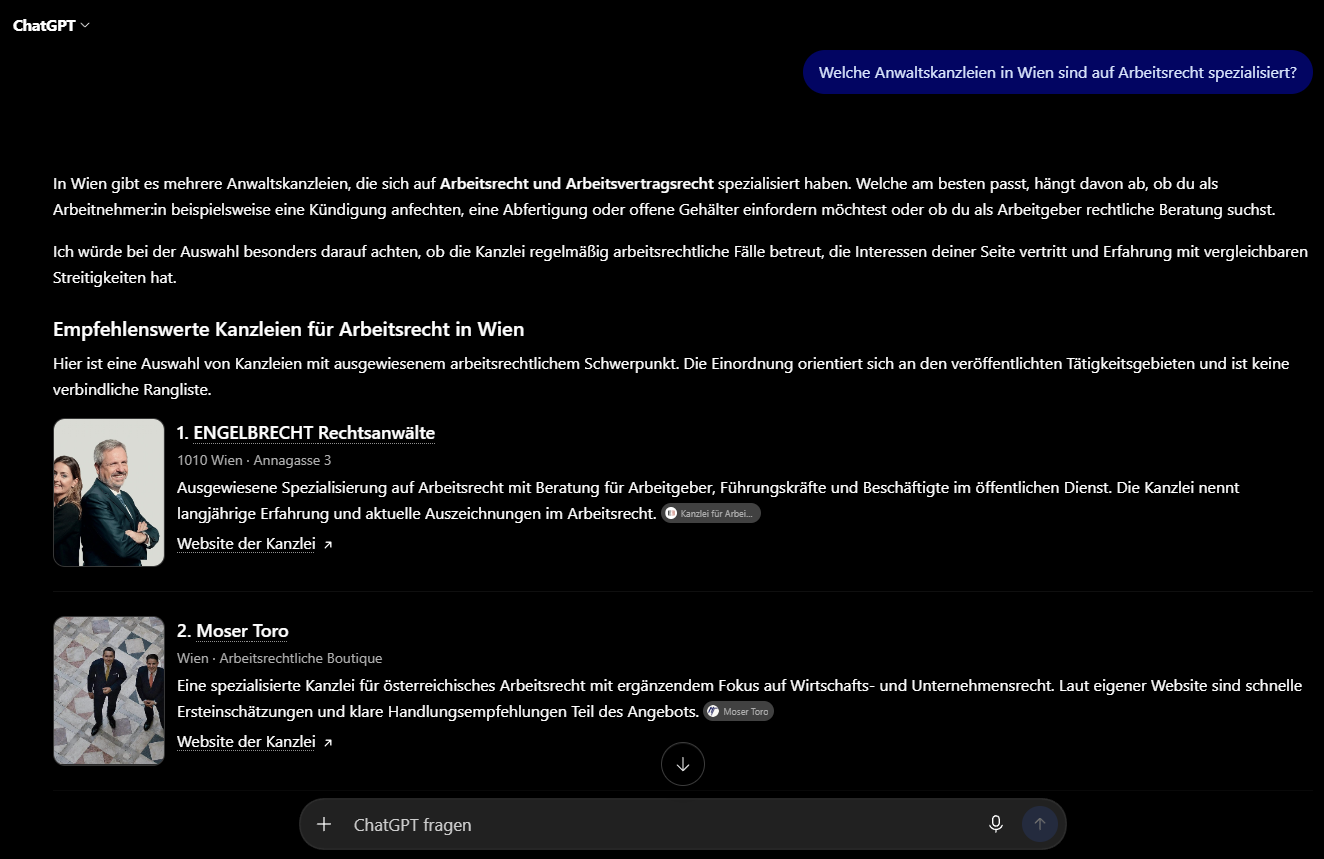Open Website der Kanzlei link under Moser Toro
This screenshot has width=1324, height=859.
pyautogui.click(x=246, y=742)
